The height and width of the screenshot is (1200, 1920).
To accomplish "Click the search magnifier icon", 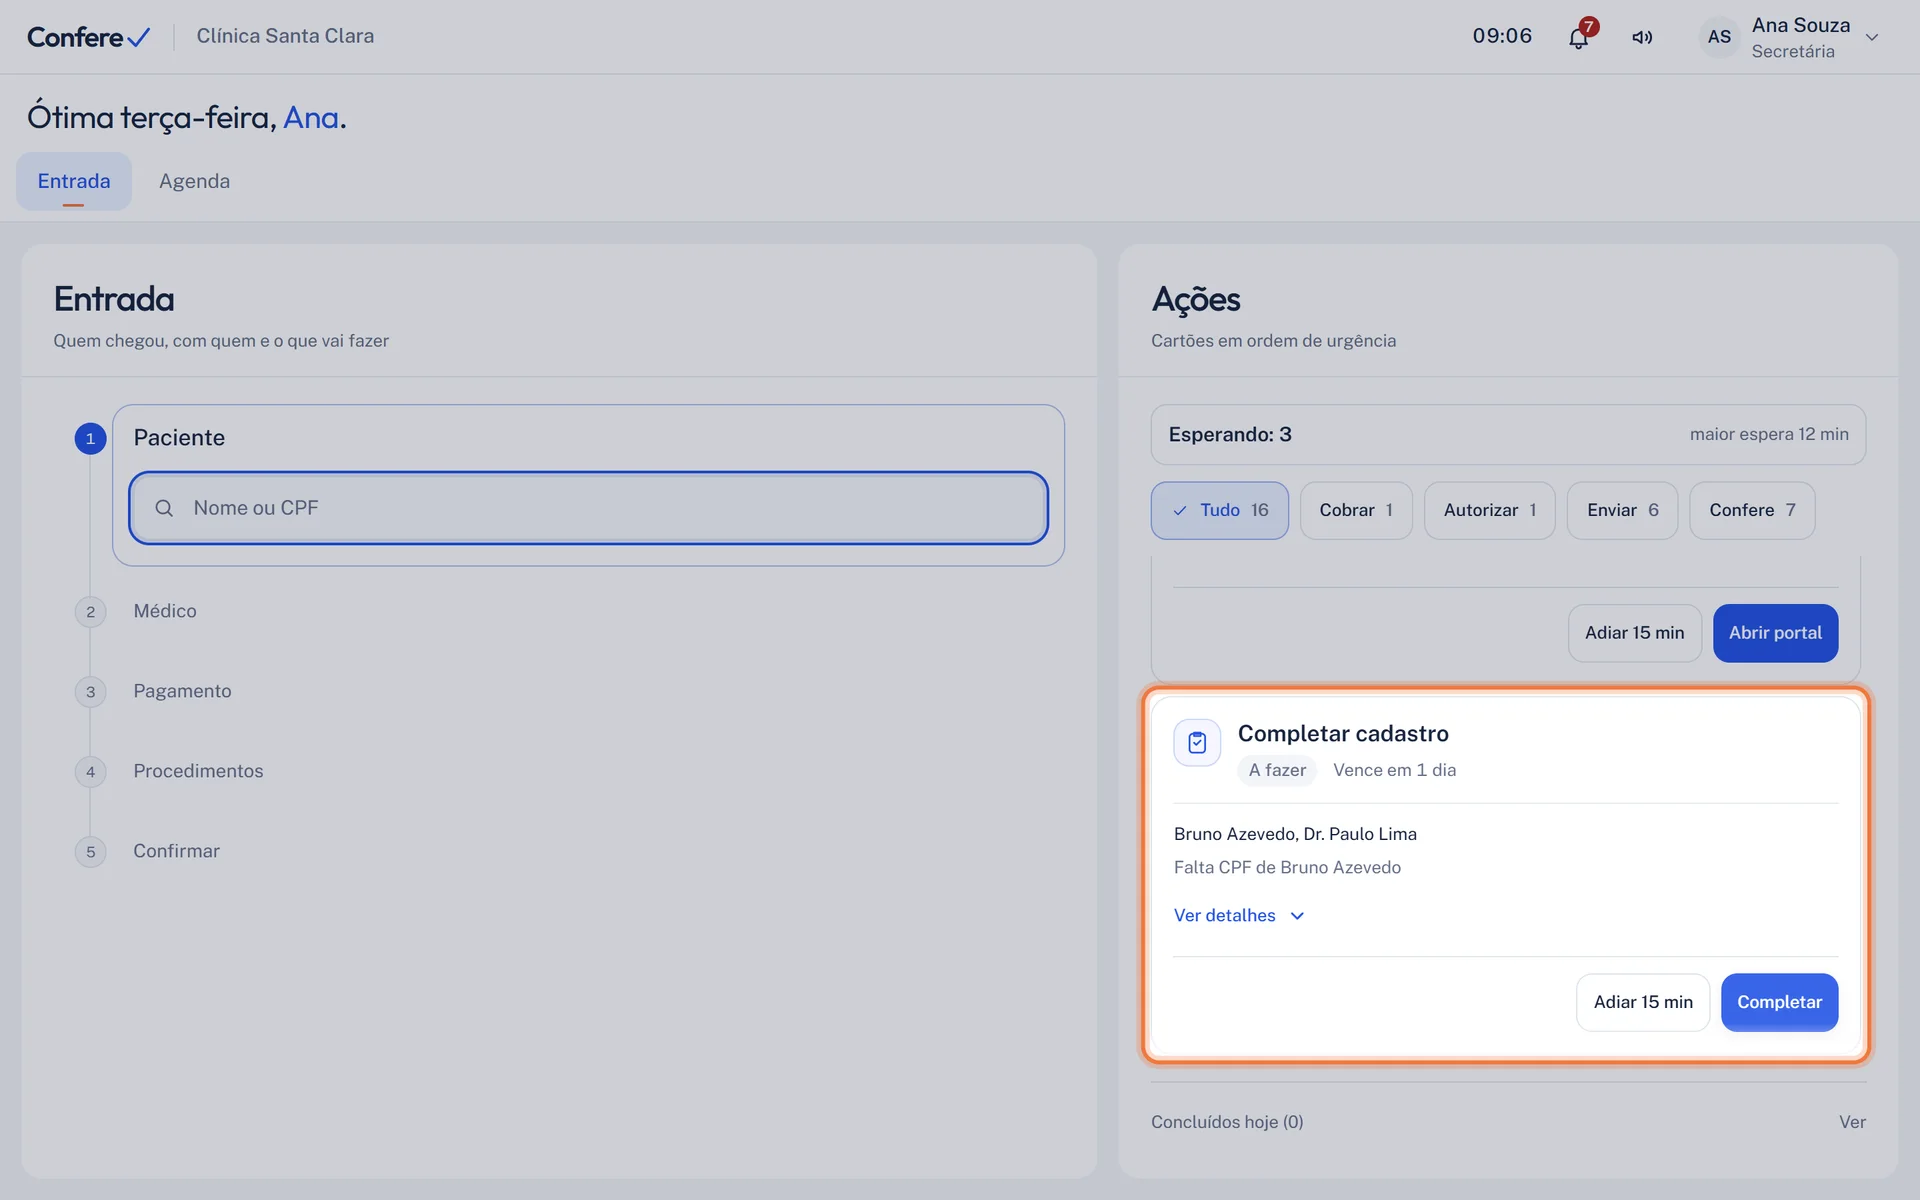I will pos(164,508).
